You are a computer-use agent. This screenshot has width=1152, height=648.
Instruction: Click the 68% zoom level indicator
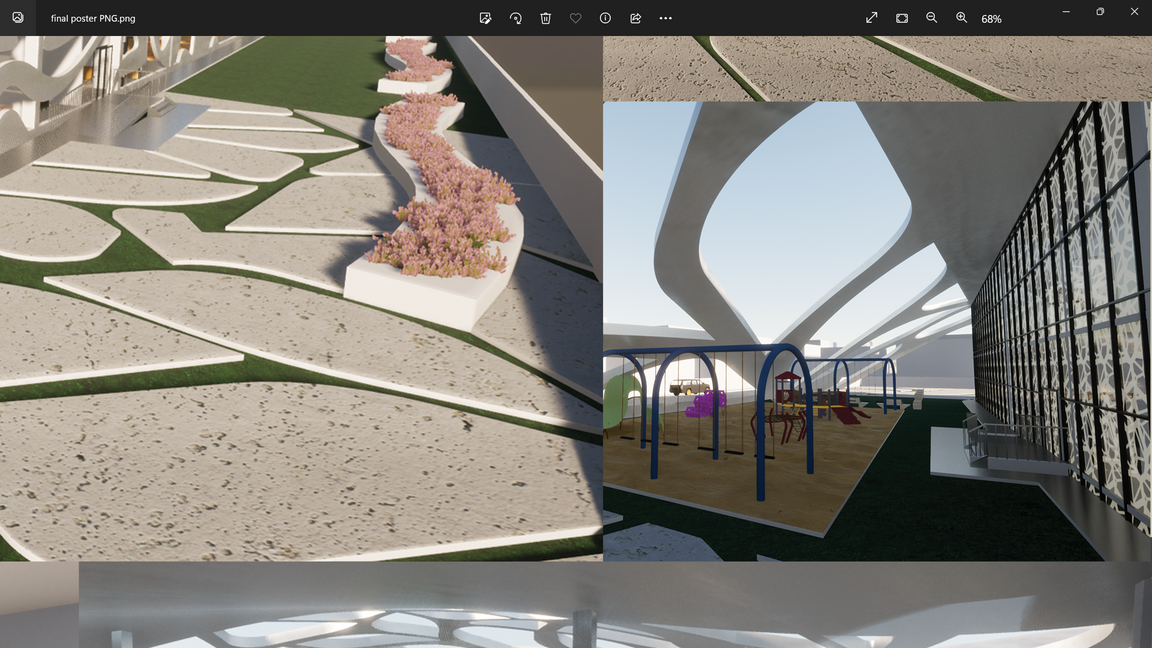click(x=991, y=19)
